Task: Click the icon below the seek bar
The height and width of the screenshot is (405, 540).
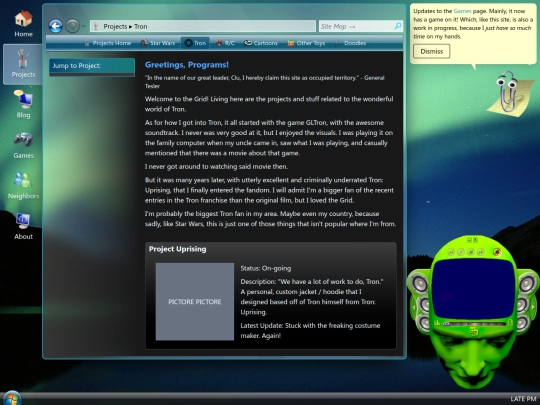Action: [x=474, y=331]
